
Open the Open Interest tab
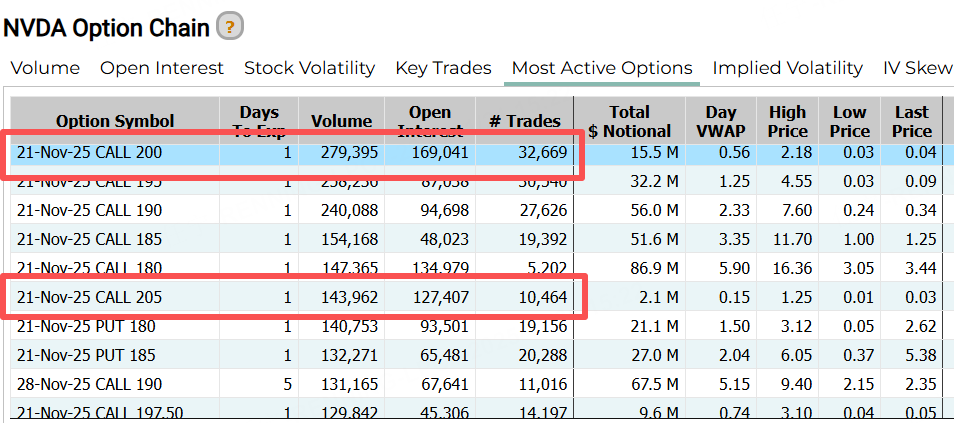[162, 68]
